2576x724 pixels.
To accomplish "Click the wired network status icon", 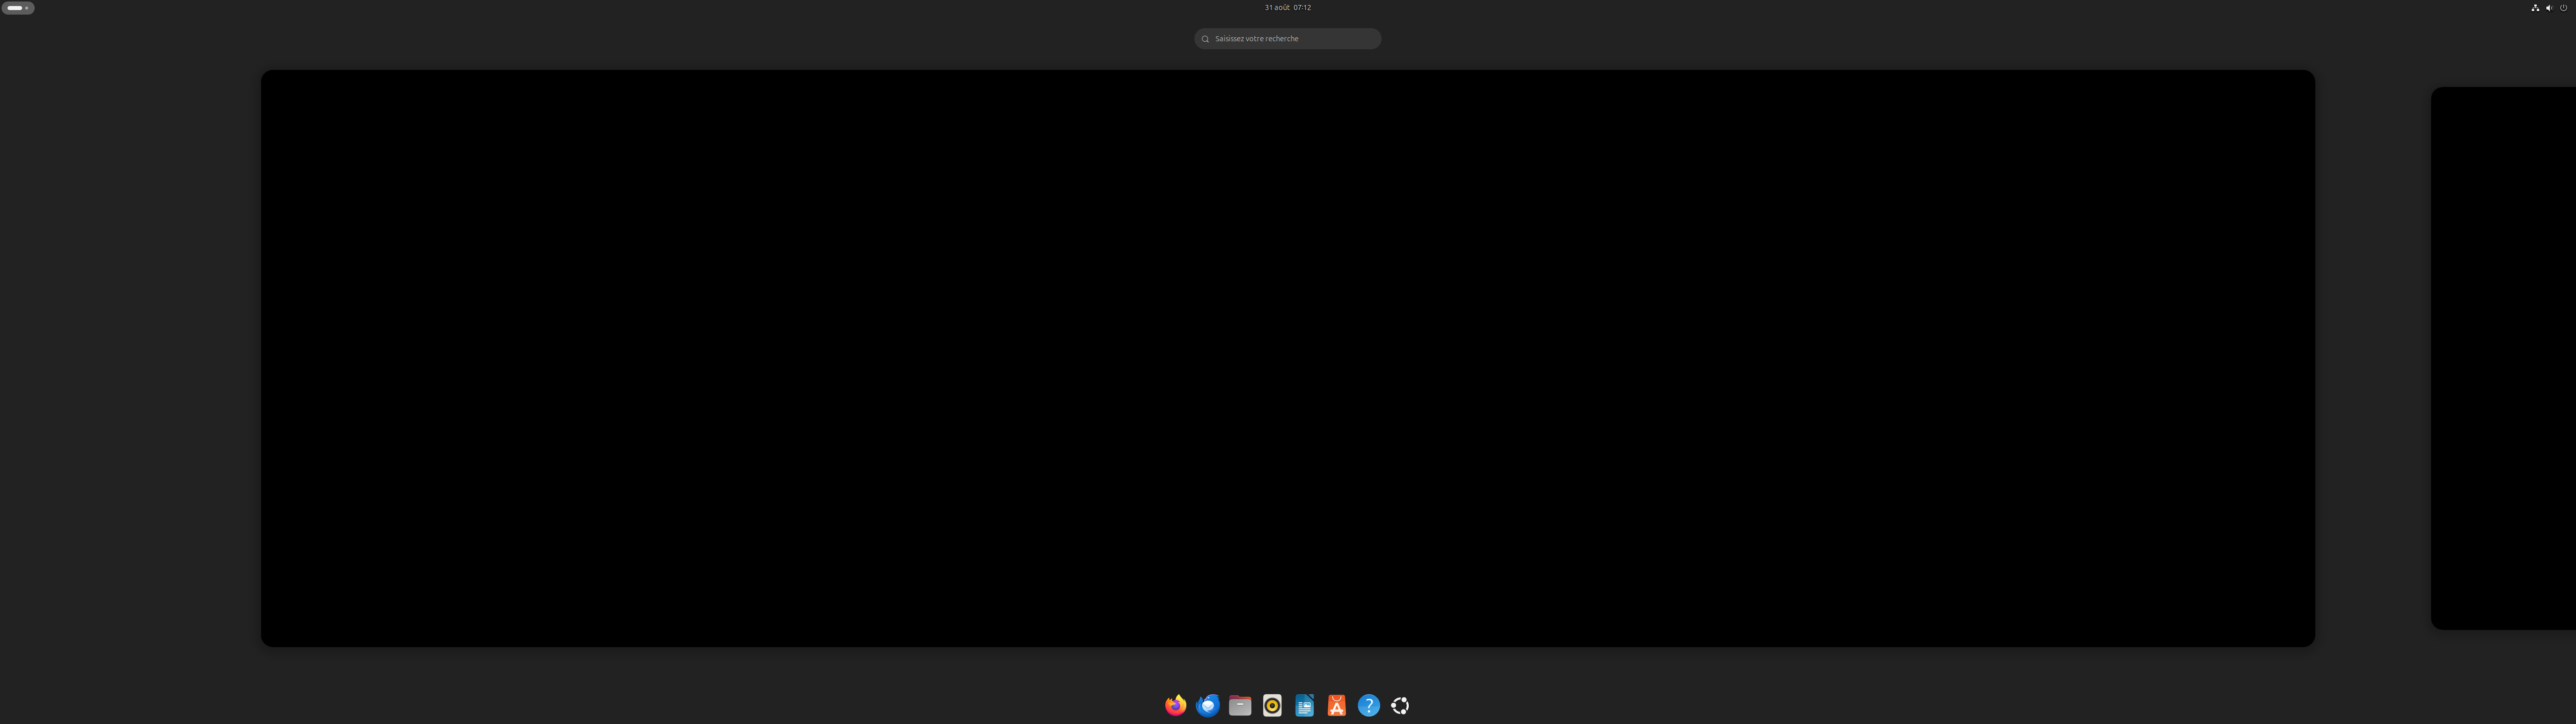I will tap(2535, 8).
